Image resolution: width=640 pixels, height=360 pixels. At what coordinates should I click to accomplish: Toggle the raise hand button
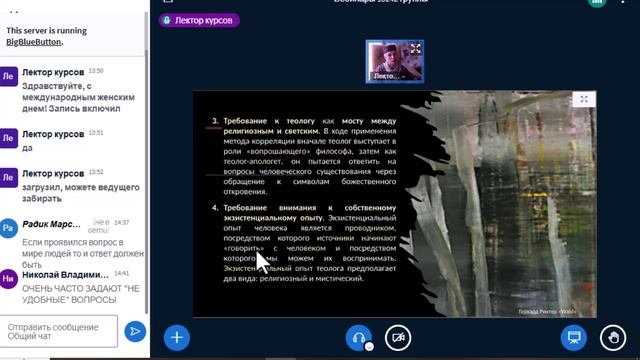coord(613,338)
